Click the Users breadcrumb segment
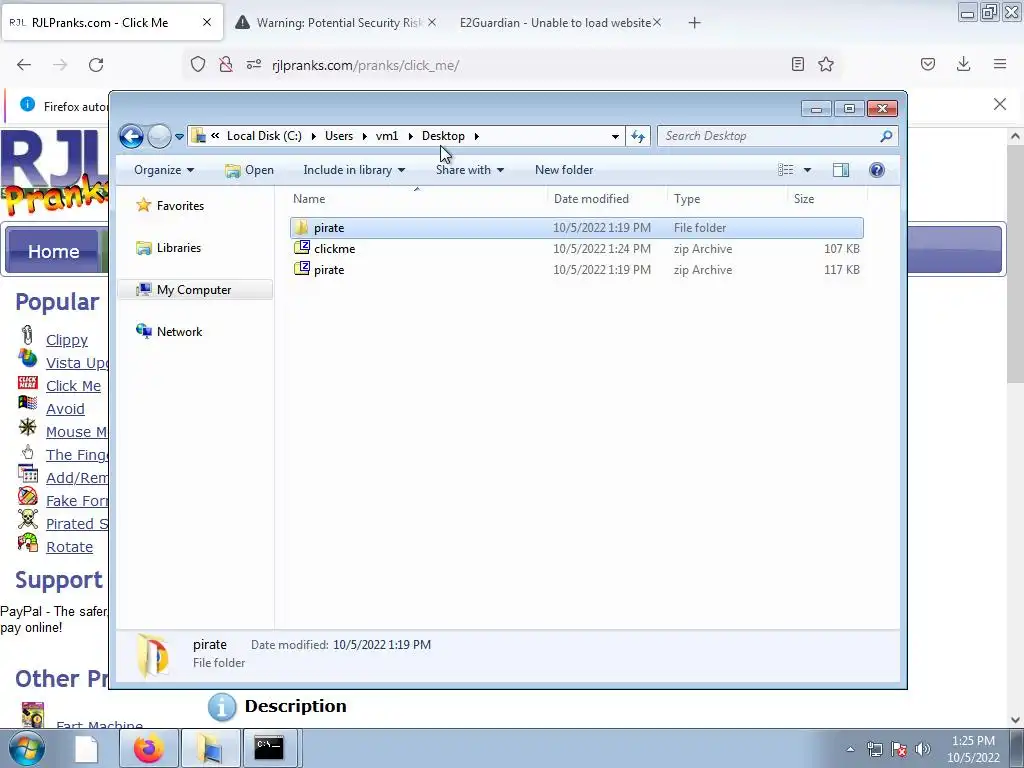The width and height of the screenshot is (1024, 768). coord(339,136)
